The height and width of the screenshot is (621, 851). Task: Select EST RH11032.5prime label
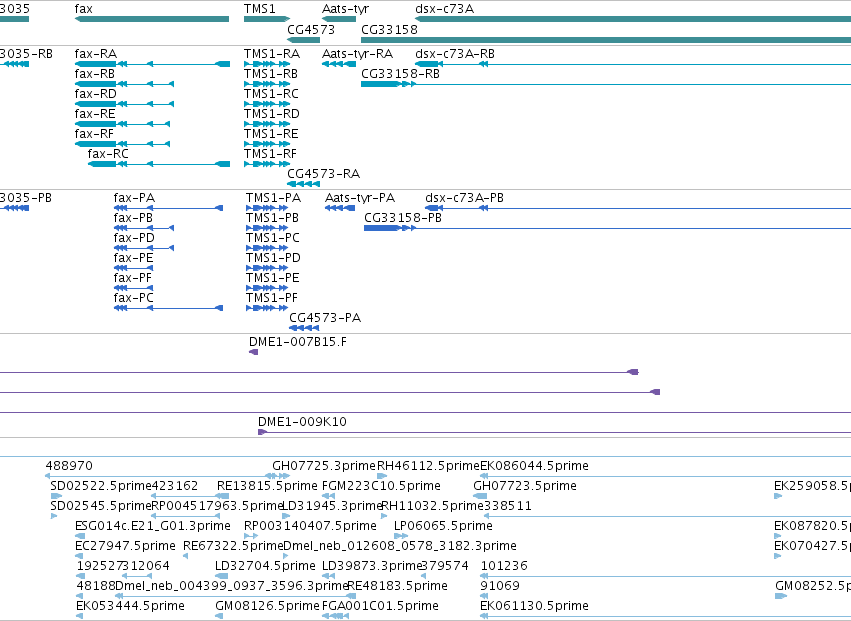click(433, 506)
